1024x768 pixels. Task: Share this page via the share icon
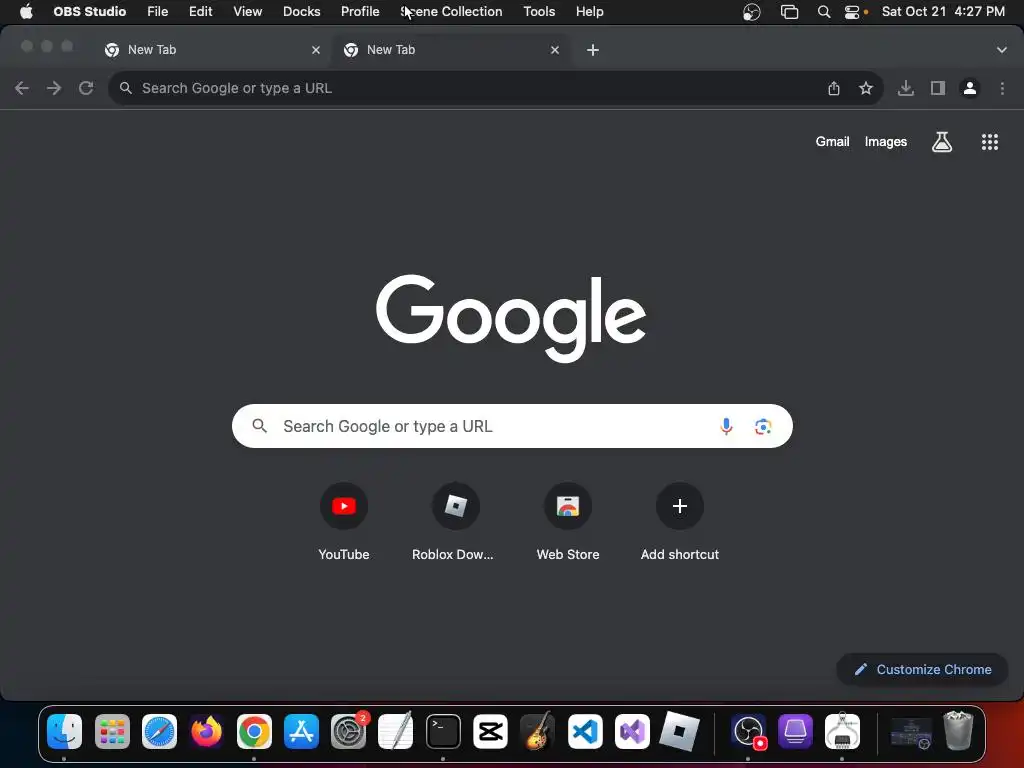coord(834,88)
